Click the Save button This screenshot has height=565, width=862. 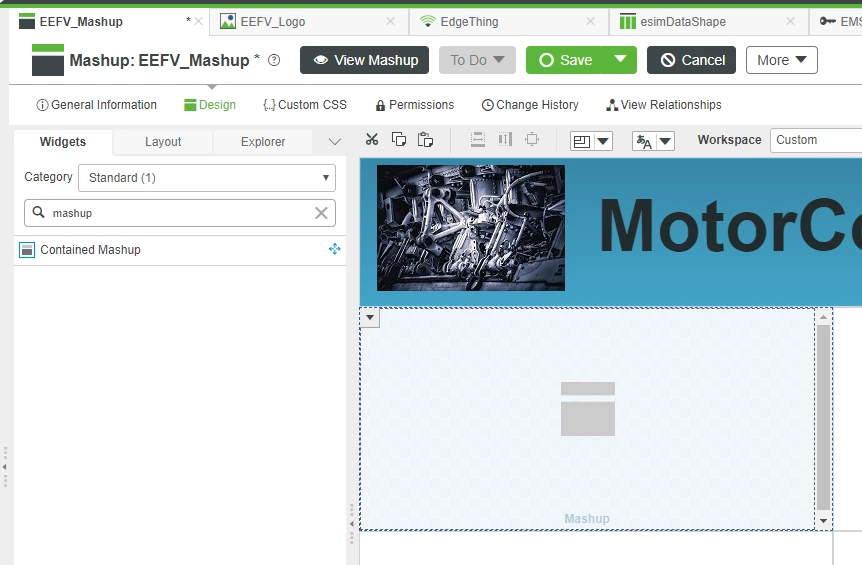tap(563, 60)
